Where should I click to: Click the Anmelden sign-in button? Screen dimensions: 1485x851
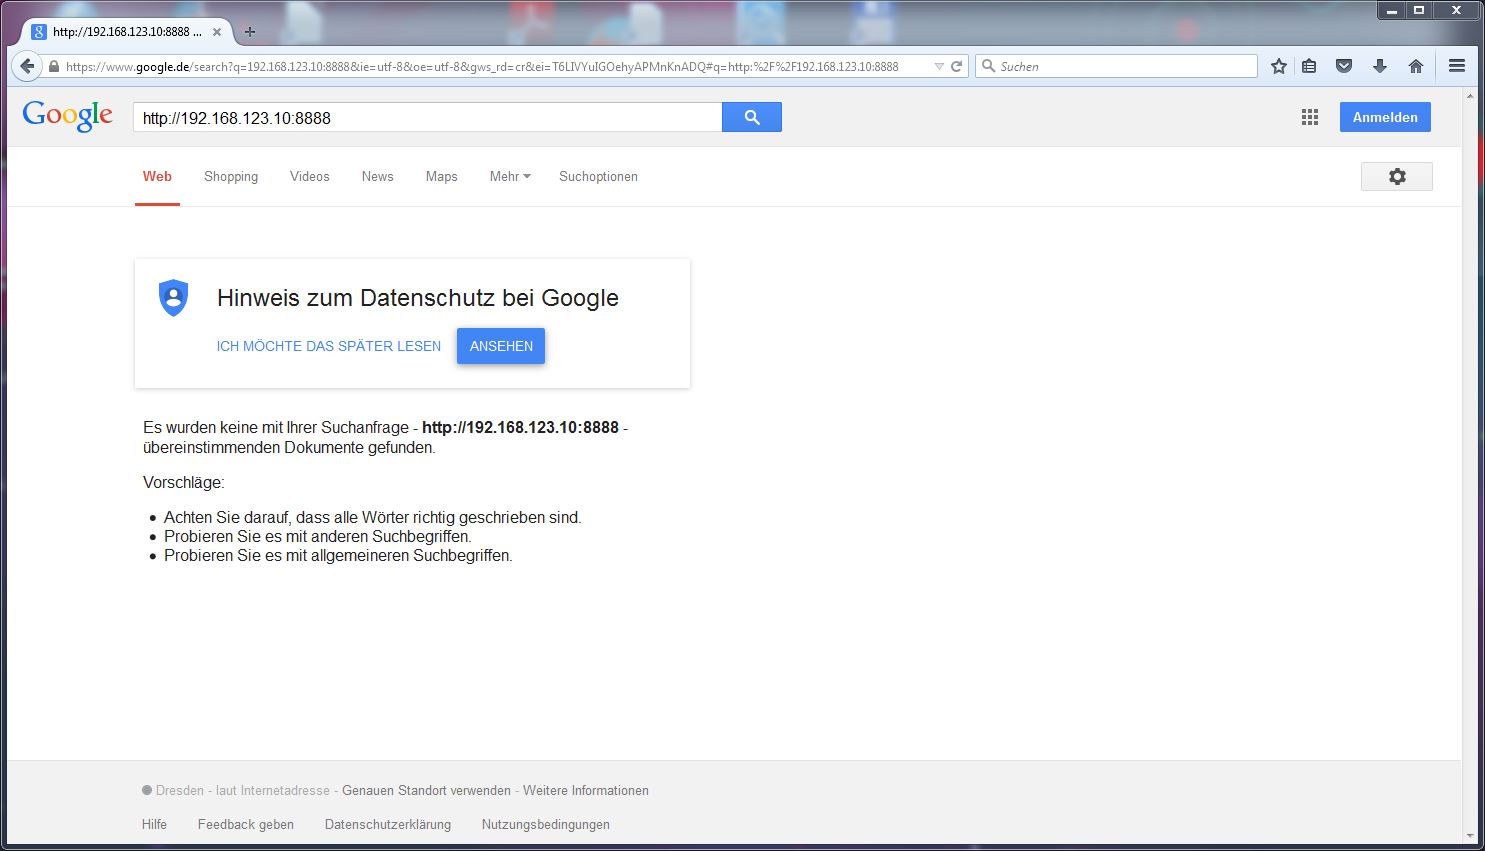(1385, 117)
